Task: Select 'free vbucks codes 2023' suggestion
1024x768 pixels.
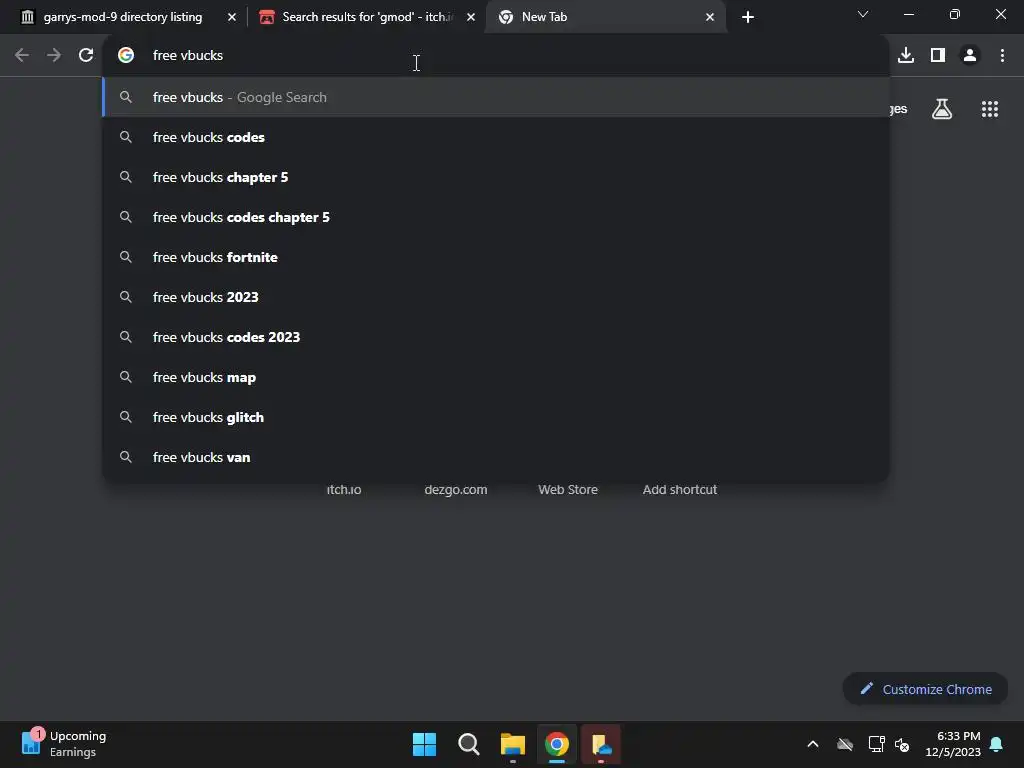Action: (496, 337)
